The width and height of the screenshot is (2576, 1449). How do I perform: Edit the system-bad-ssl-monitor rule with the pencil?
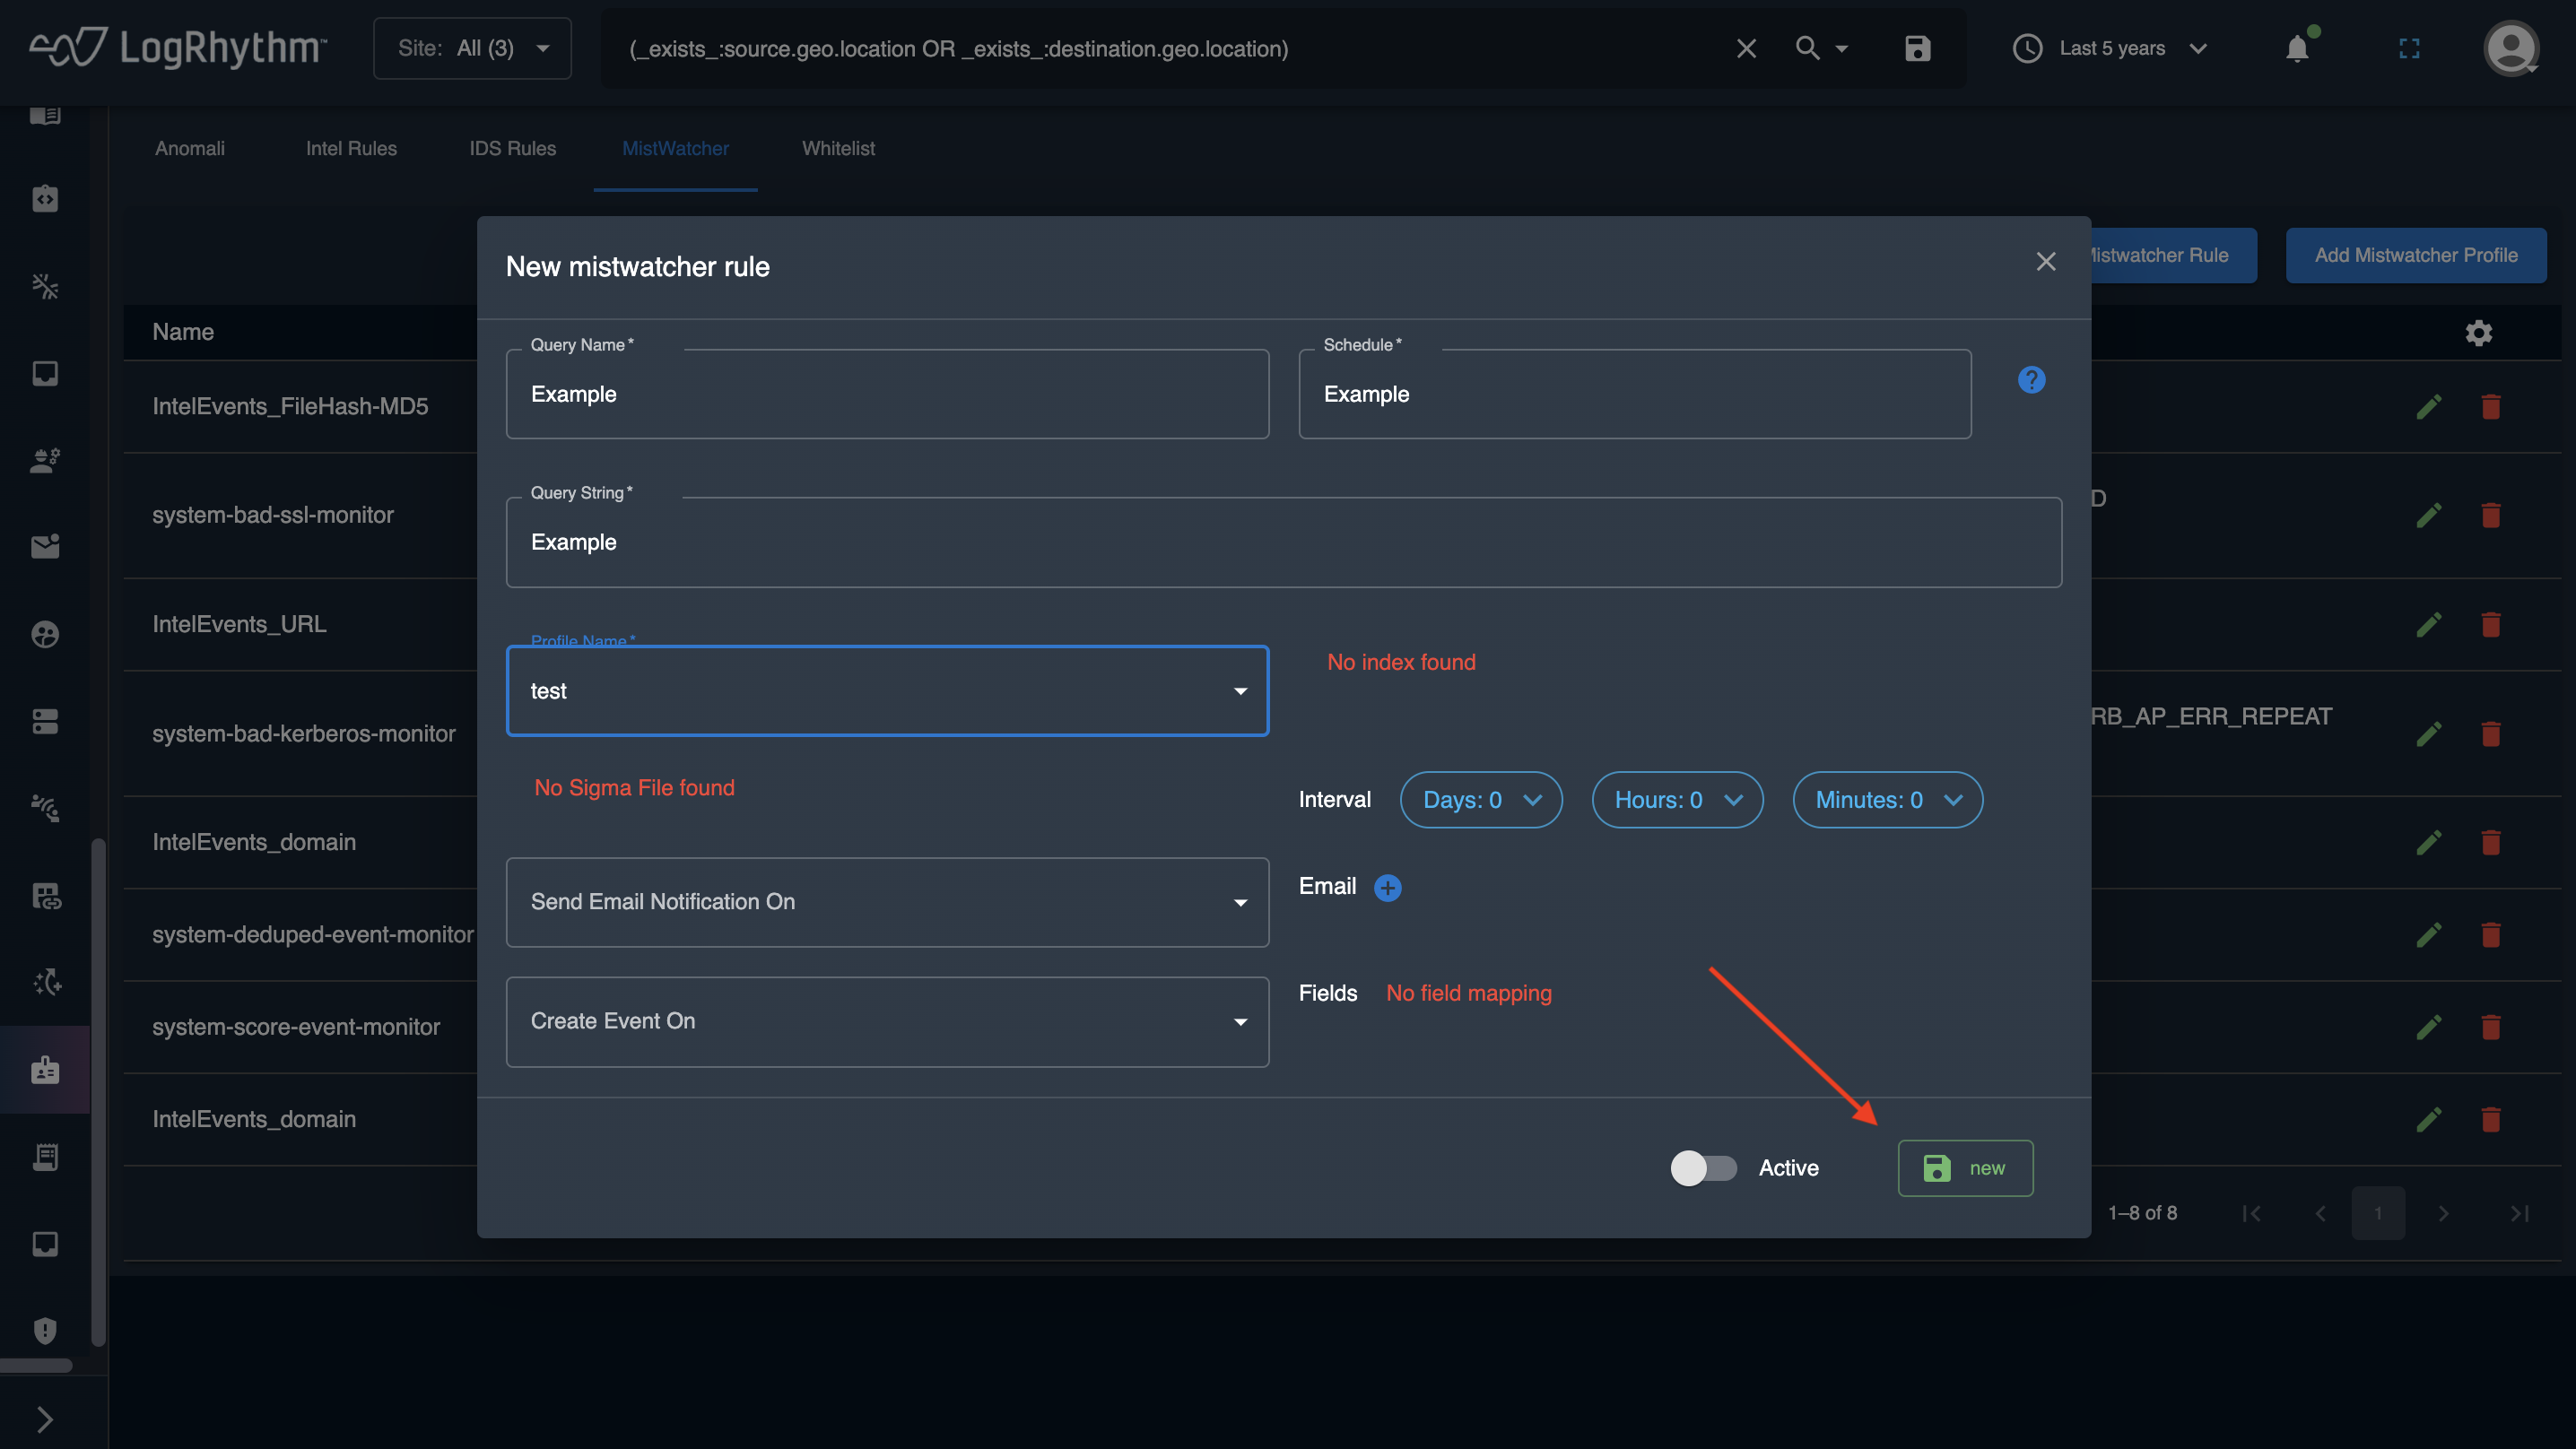(x=2428, y=516)
